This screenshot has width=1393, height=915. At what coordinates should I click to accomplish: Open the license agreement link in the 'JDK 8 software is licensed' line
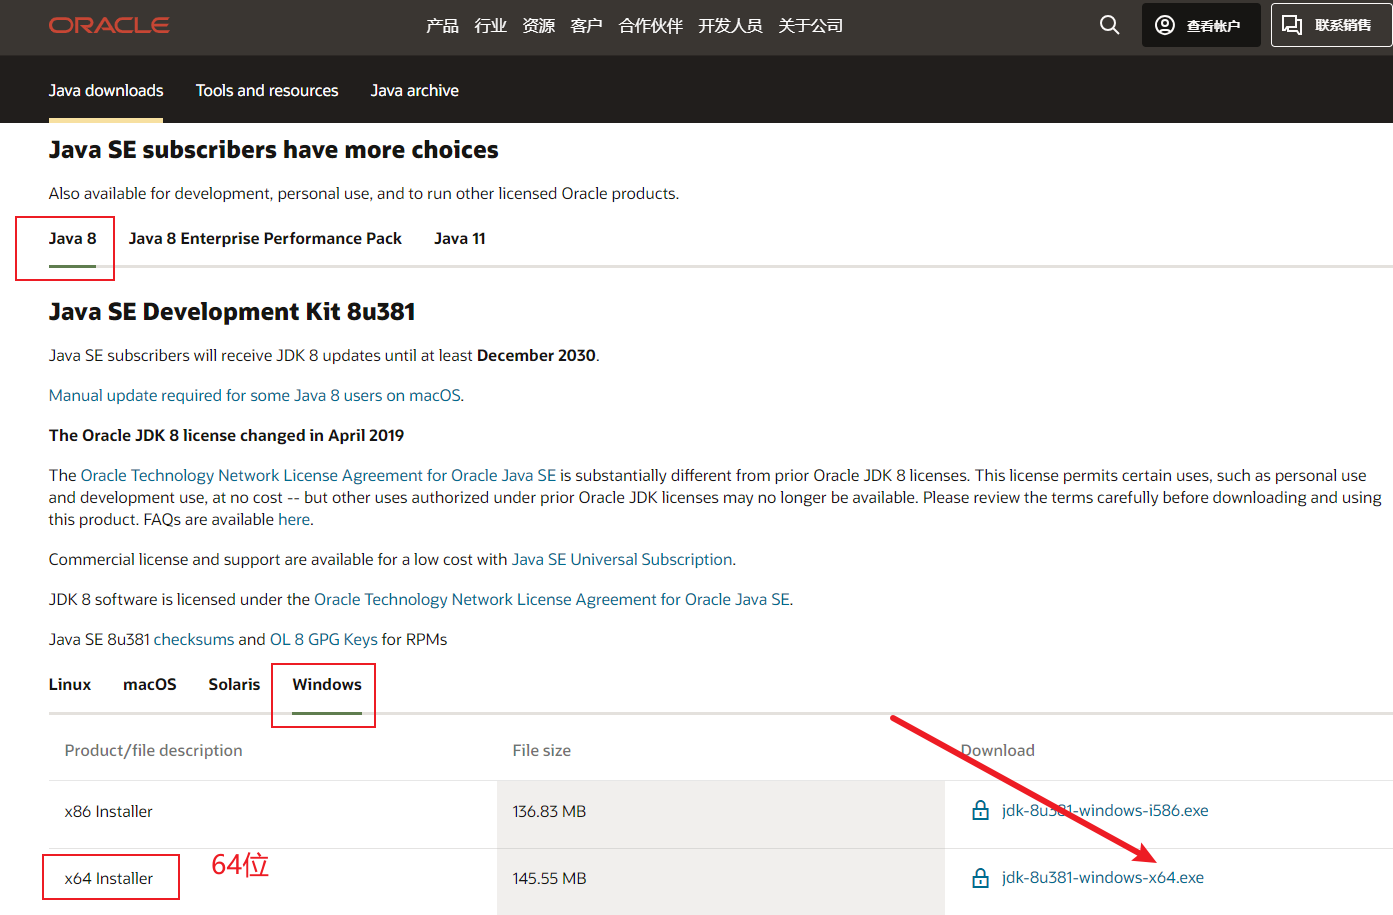click(552, 599)
